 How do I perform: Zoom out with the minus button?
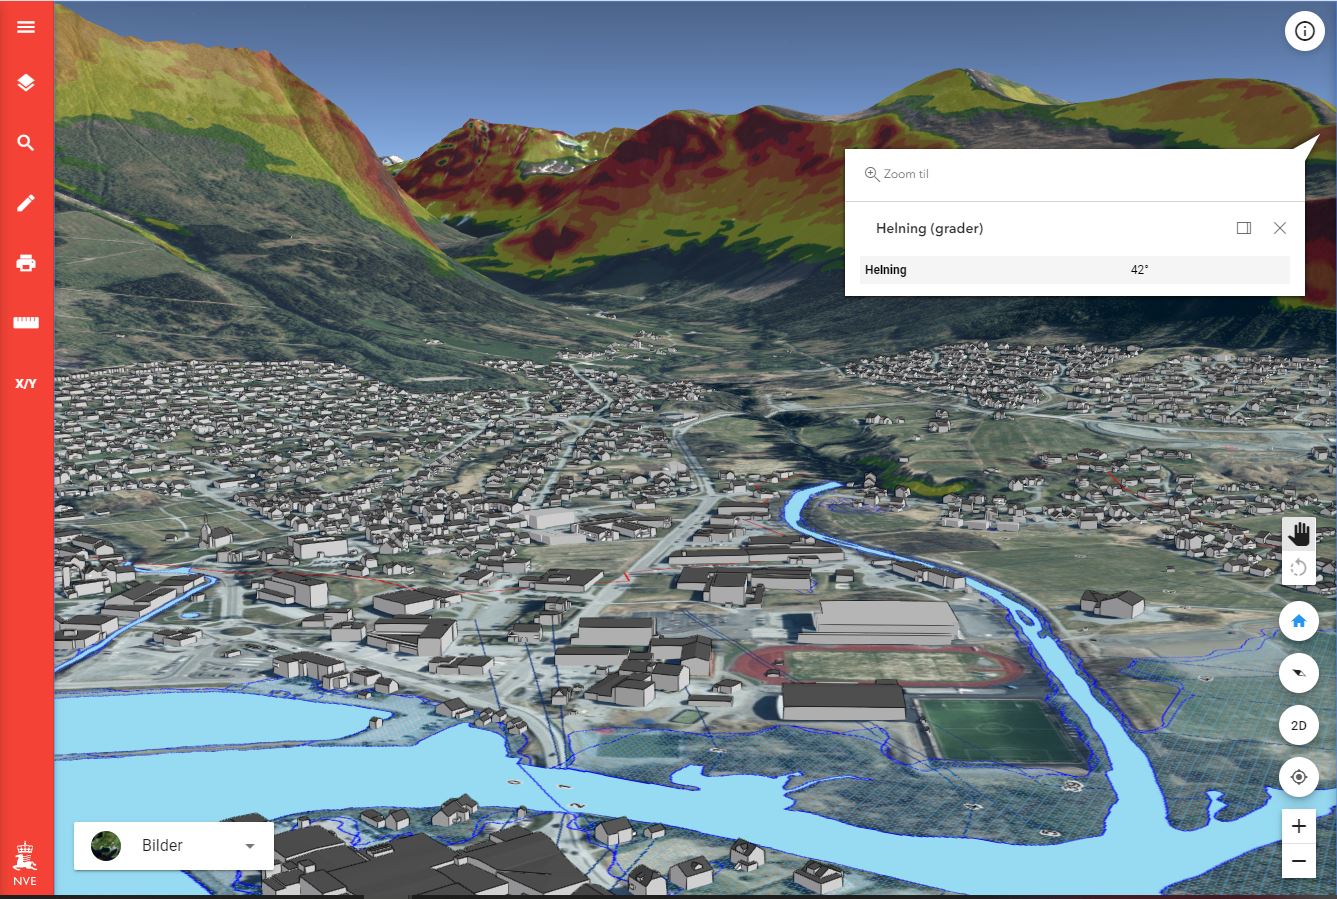coord(1298,860)
